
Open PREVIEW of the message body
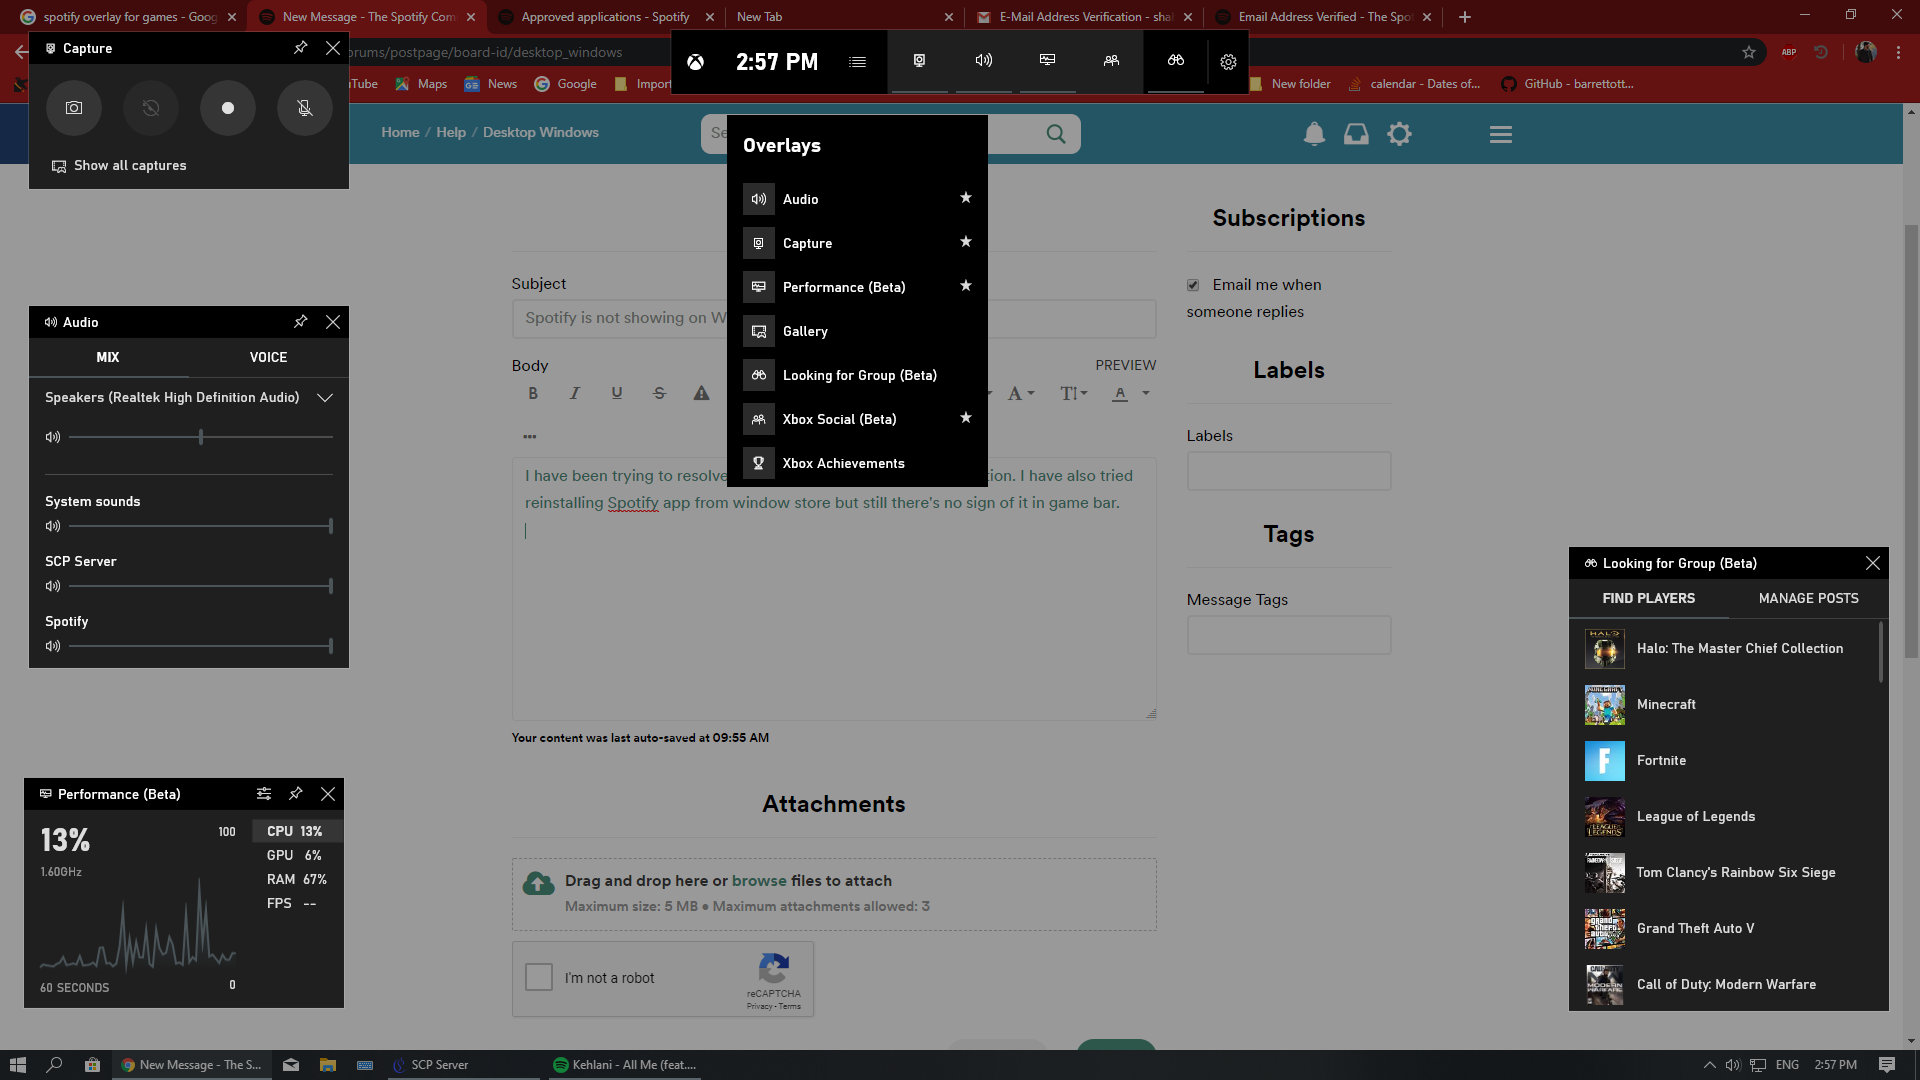[x=1125, y=365]
